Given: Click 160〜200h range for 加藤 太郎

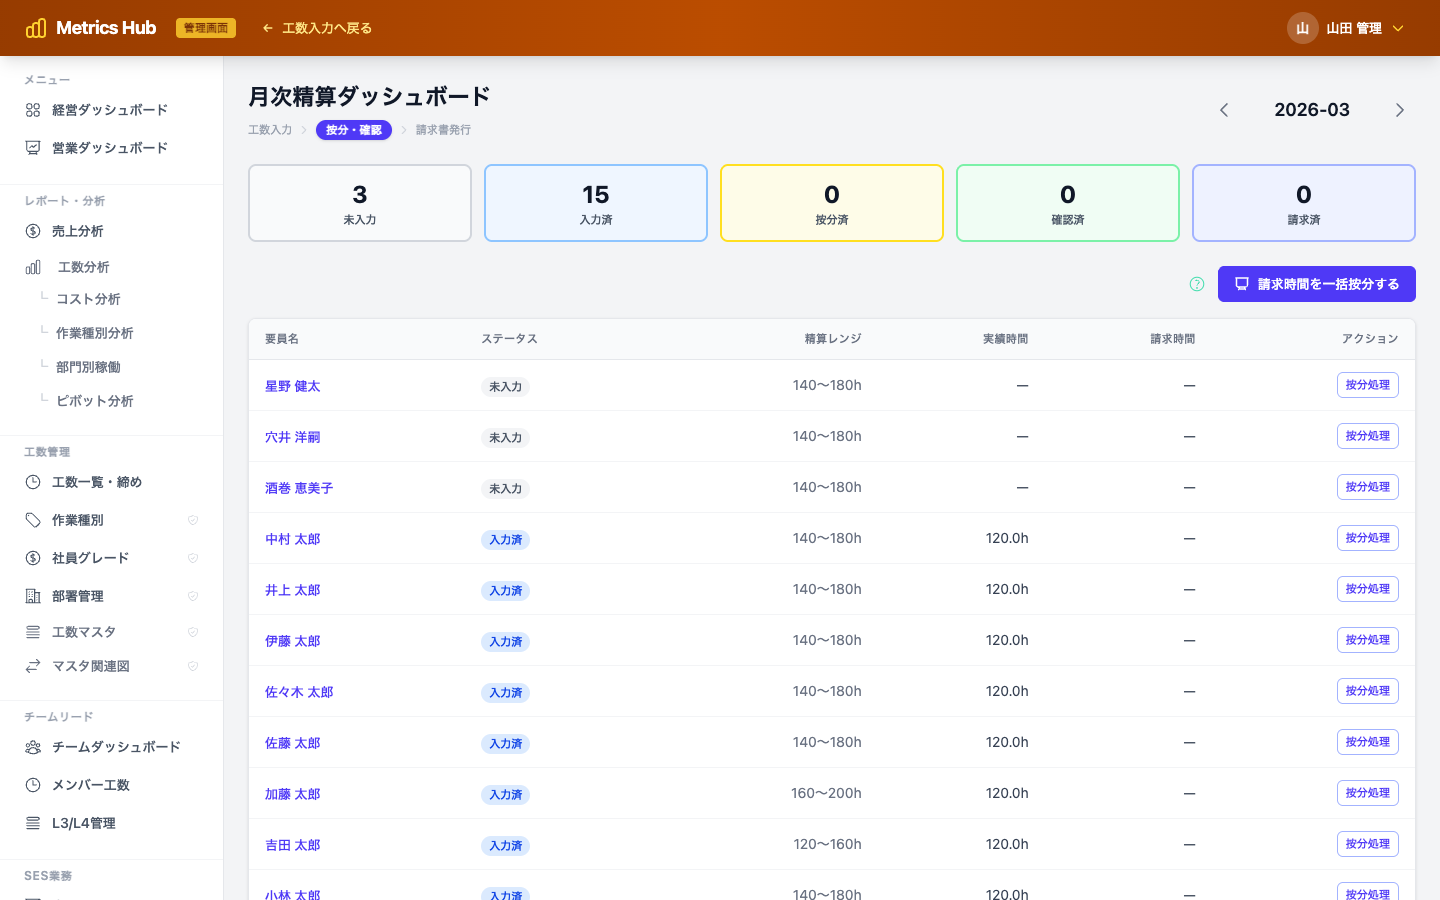Looking at the screenshot, I should click(826, 793).
